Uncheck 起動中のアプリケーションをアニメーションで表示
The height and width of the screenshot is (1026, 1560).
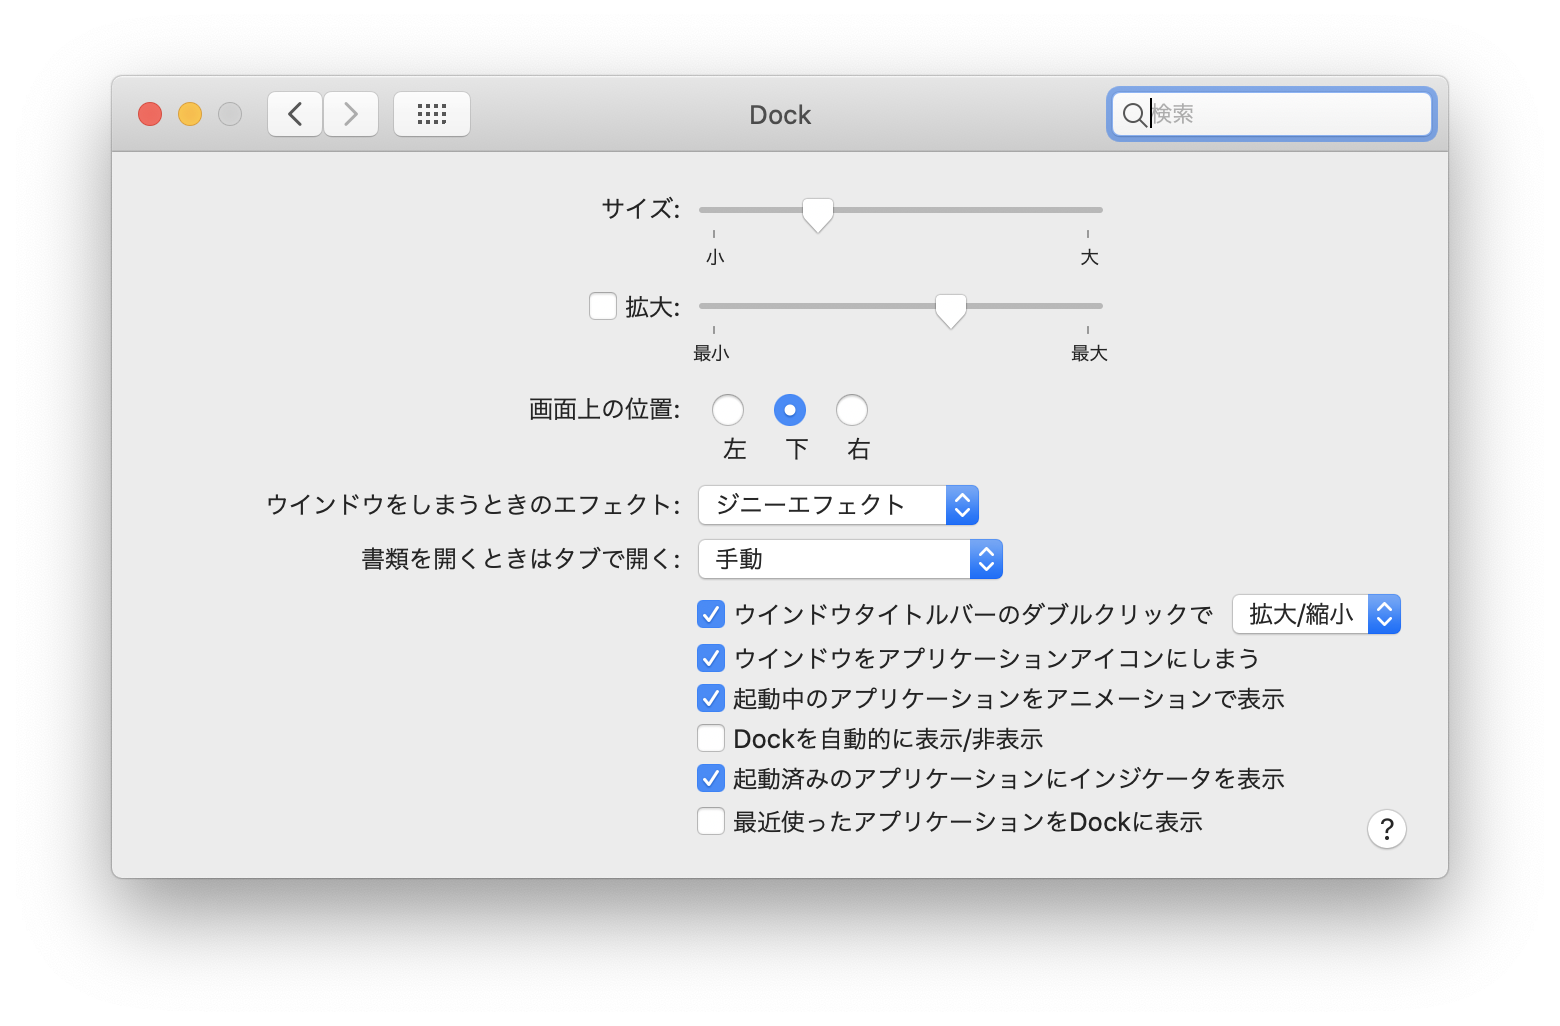(x=711, y=697)
